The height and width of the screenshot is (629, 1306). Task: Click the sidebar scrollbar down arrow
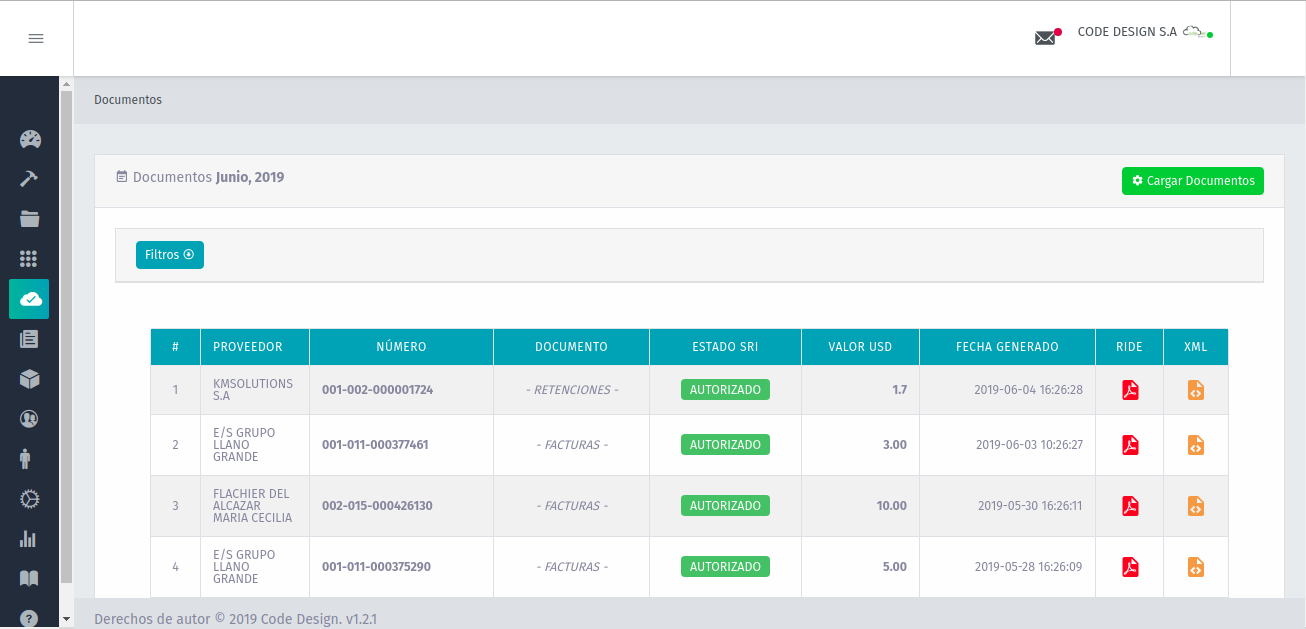67,620
